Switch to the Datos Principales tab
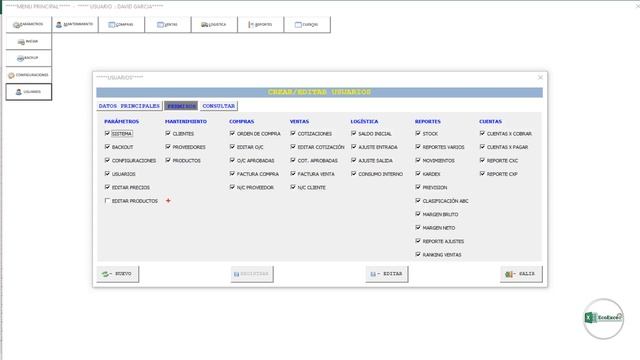Viewport: 640px width, 360px height. (x=129, y=106)
